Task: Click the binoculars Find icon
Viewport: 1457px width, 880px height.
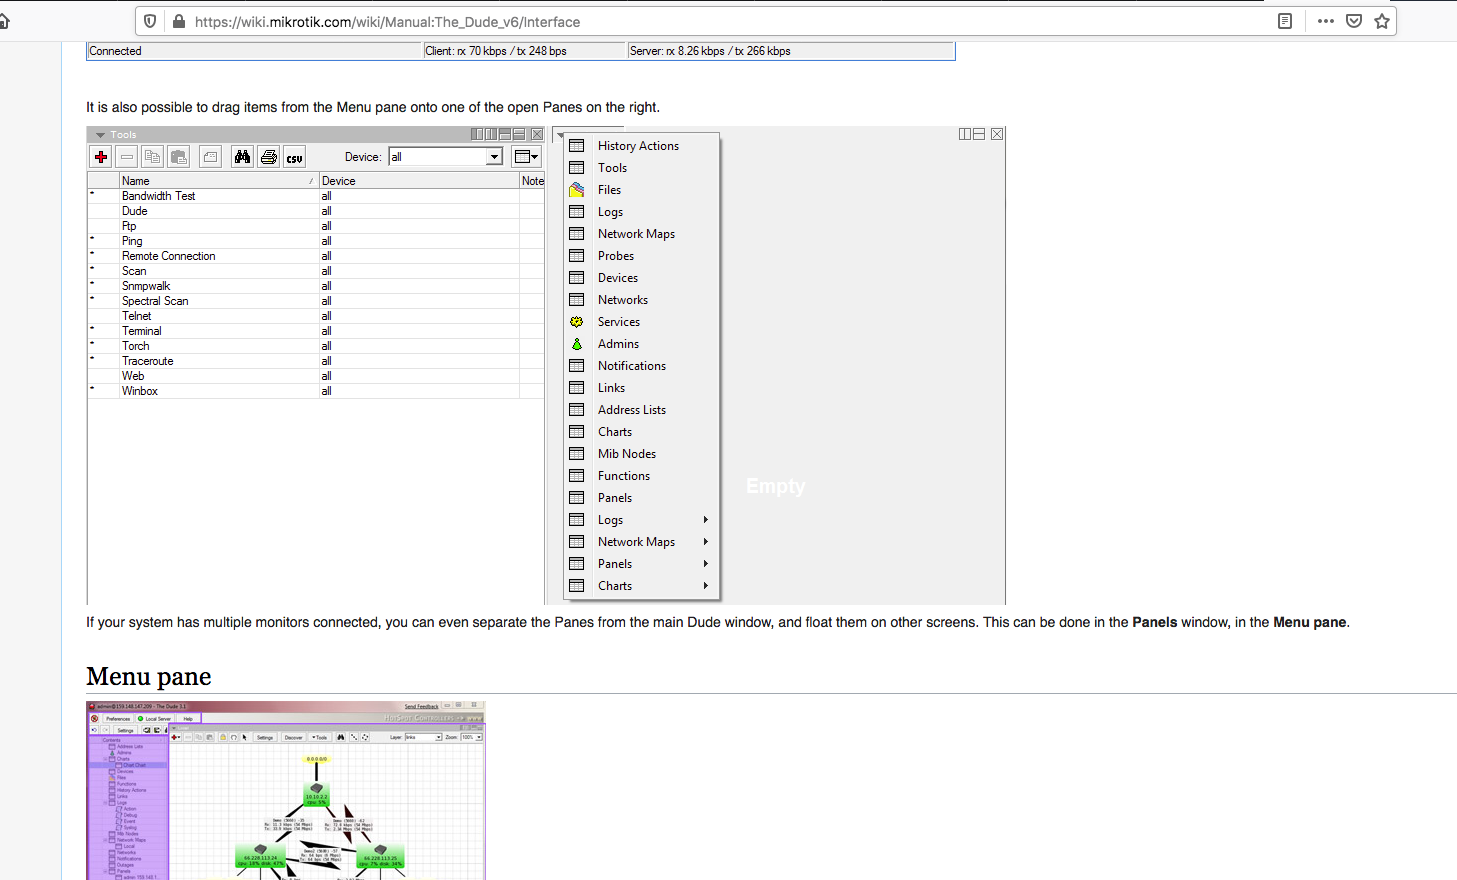Action: pyautogui.click(x=242, y=157)
